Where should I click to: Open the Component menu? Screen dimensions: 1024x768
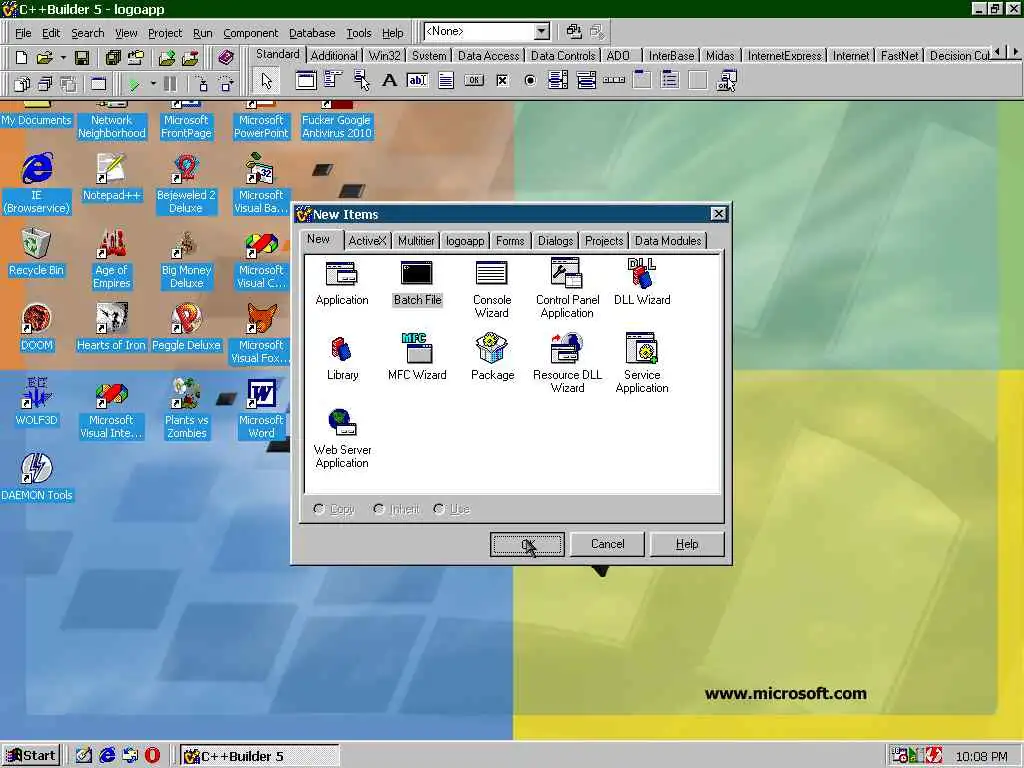click(x=250, y=33)
